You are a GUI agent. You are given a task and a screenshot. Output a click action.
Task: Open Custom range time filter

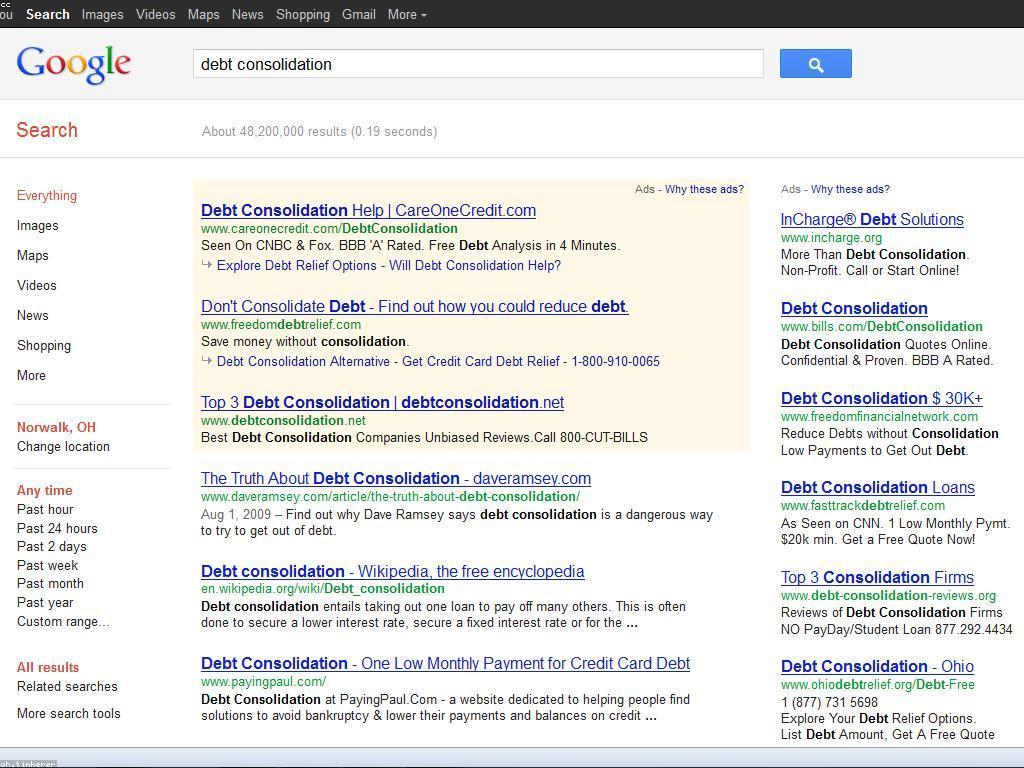[62, 622]
